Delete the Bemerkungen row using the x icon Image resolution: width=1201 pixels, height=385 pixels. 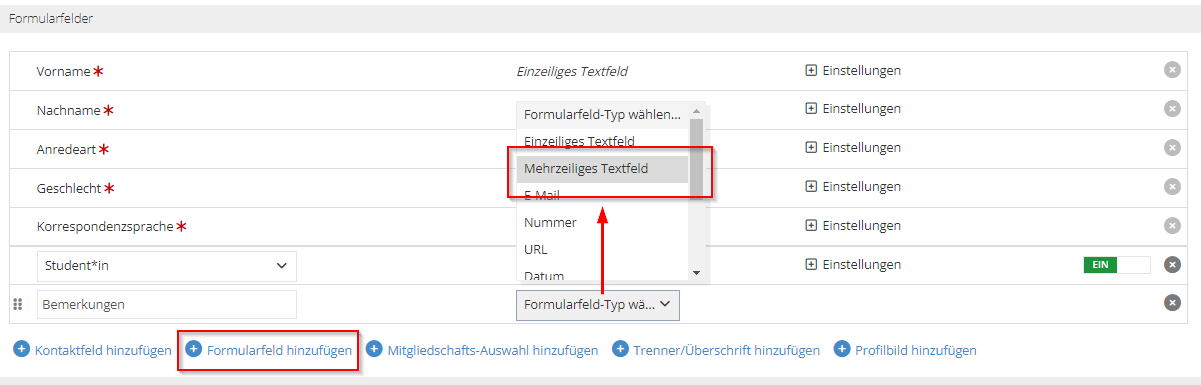click(x=1172, y=303)
